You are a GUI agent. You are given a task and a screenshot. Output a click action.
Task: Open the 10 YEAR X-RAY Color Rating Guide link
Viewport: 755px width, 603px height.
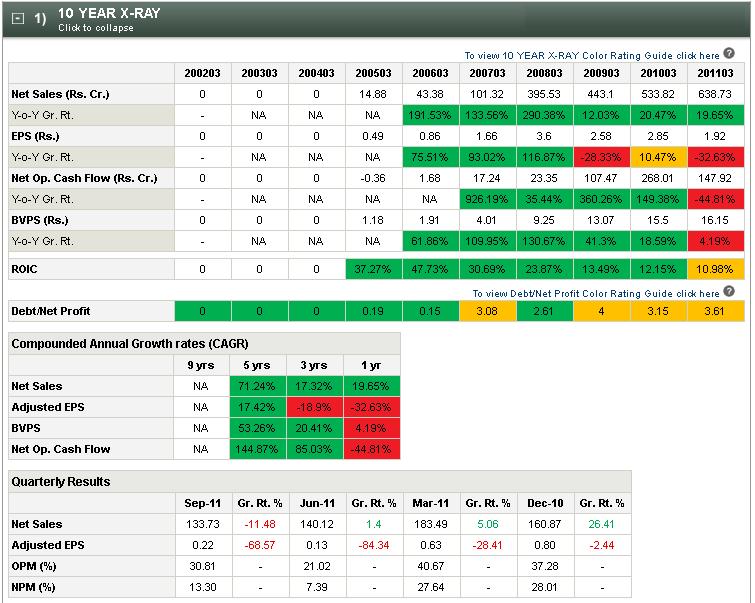click(x=591, y=56)
